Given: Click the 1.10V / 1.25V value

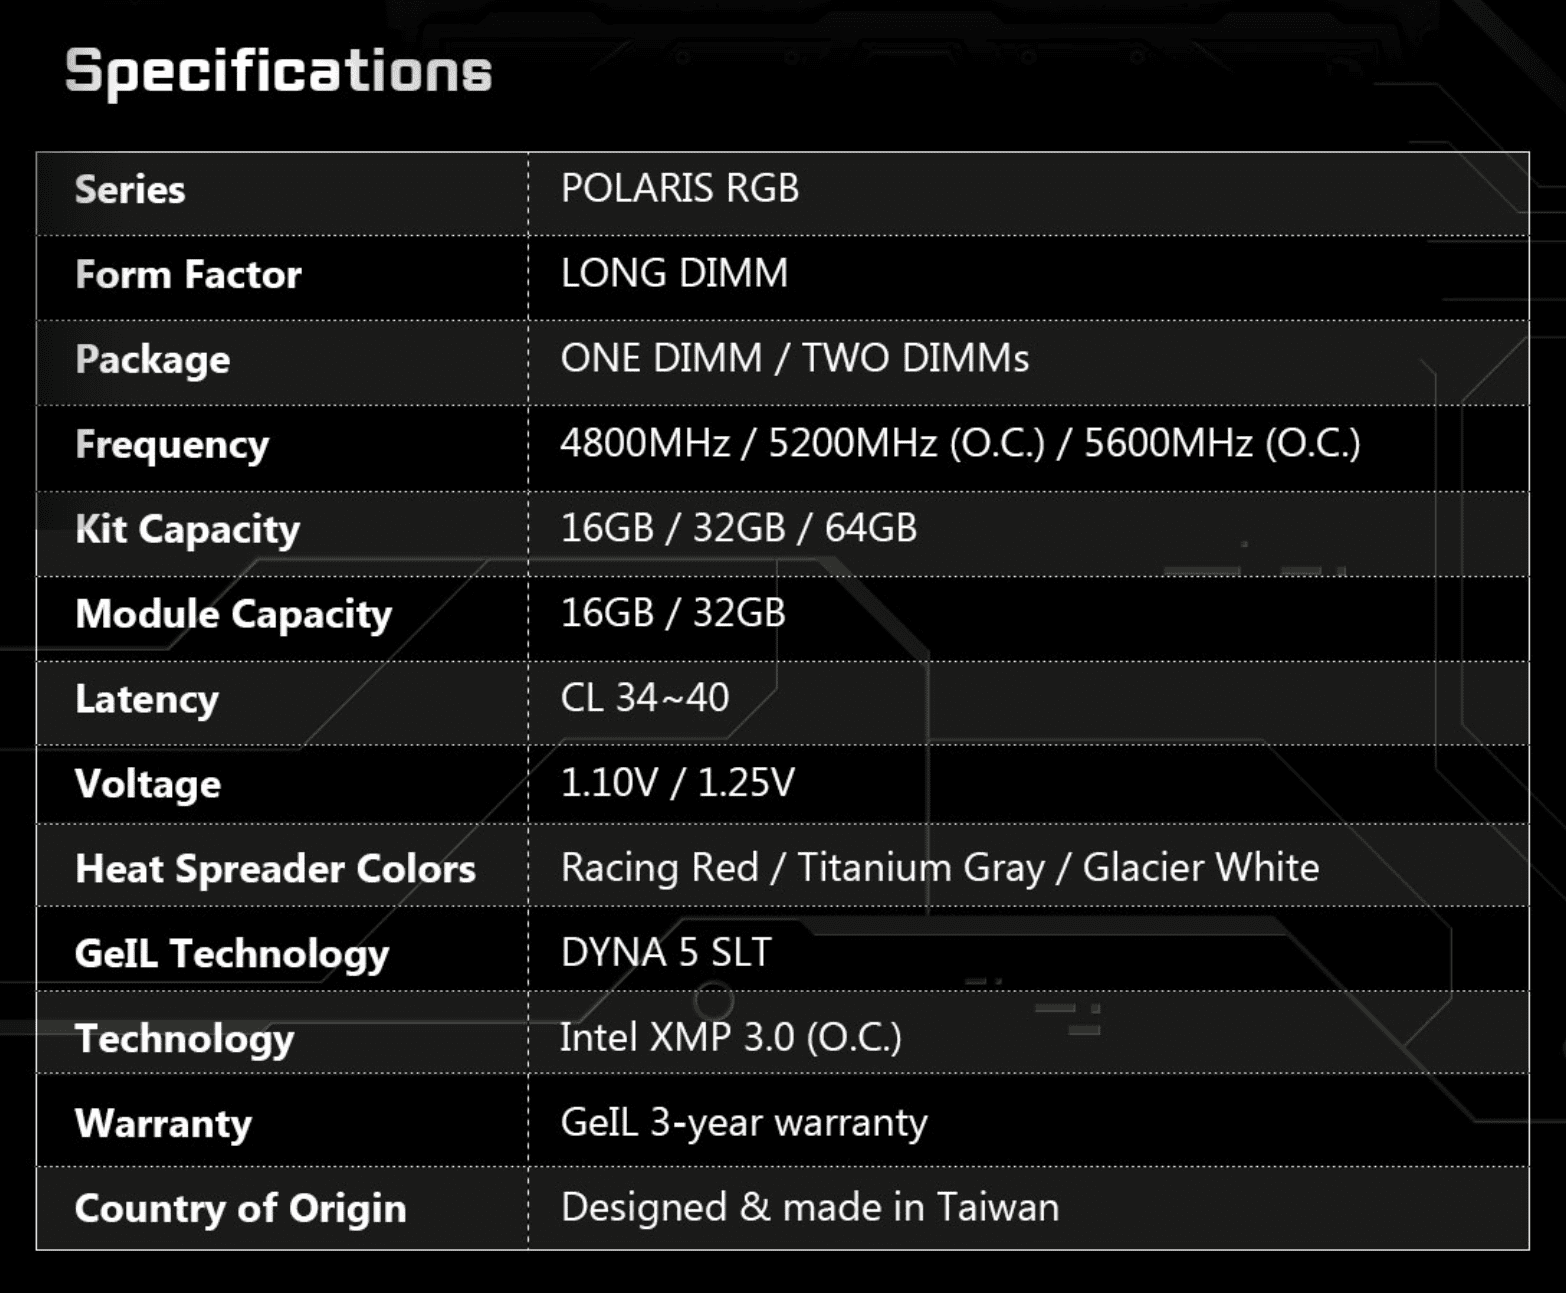Looking at the screenshot, I should (677, 783).
